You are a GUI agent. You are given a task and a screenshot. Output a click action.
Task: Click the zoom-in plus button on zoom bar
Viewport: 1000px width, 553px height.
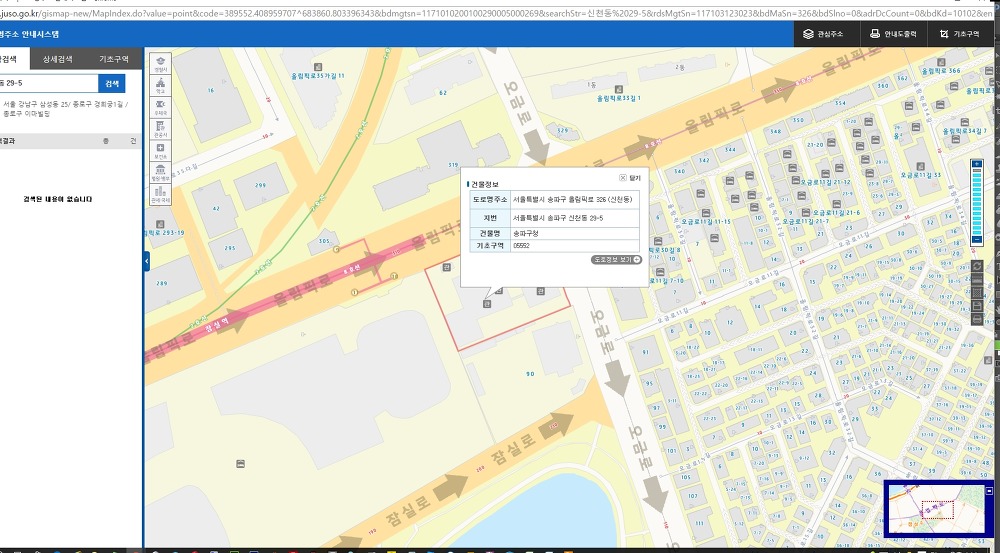tap(976, 164)
